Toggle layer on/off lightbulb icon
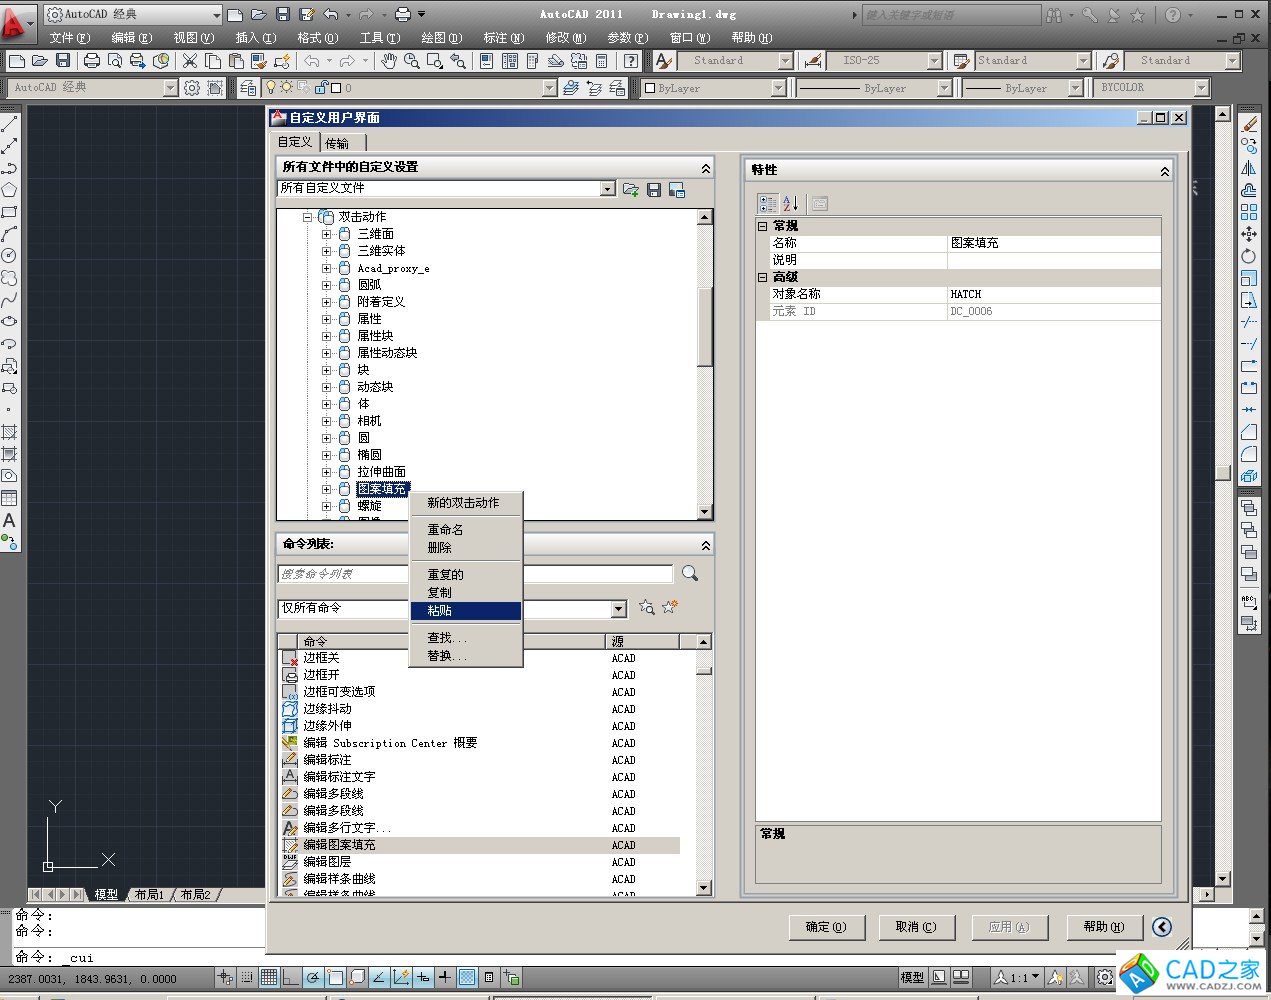This screenshot has height=1000, width=1271. [x=270, y=88]
